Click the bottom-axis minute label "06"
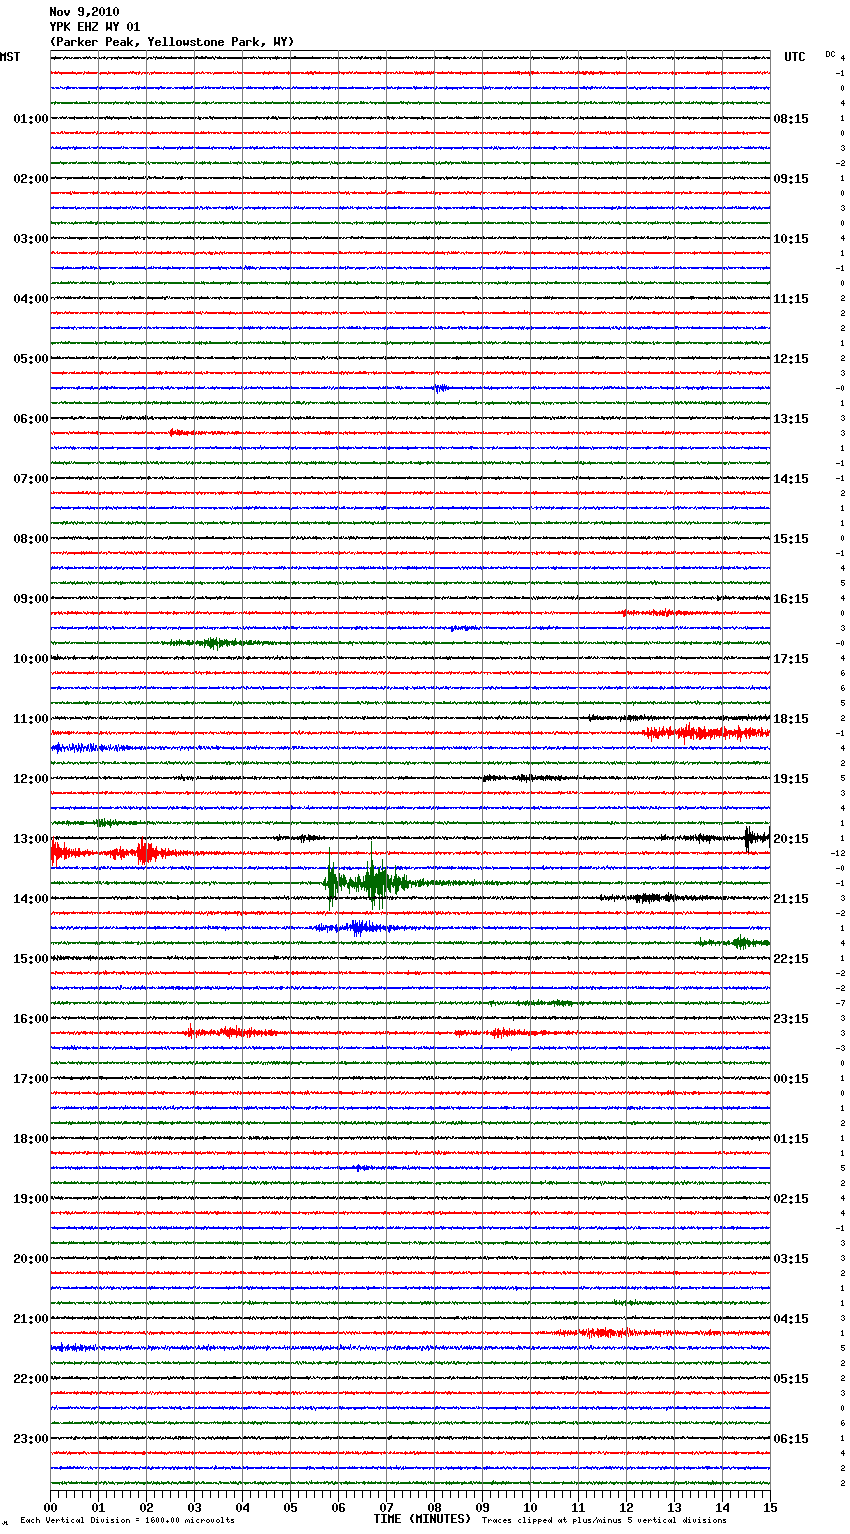 click(338, 1507)
